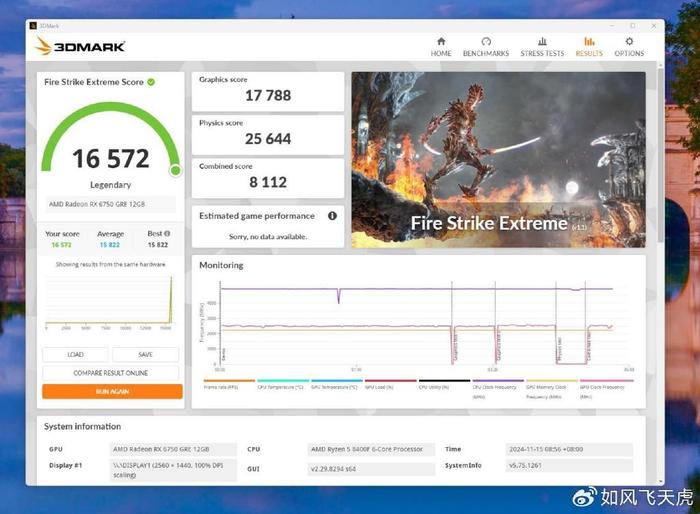Toggle CPU Clock Frequency legend
This screenshot has height=514, width=700.
click(x=498, y=389)
